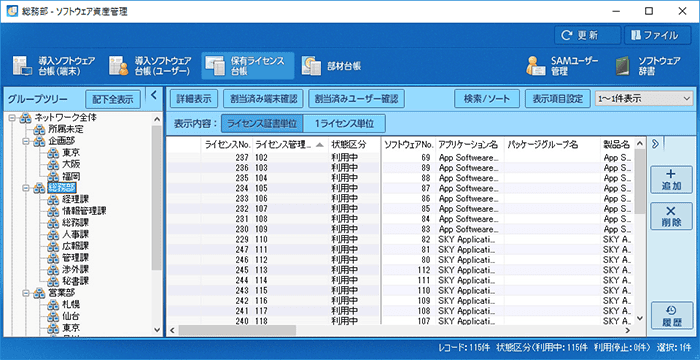
Task: Open the 1～1件表示 dropdown
Action: click(644, 99)
